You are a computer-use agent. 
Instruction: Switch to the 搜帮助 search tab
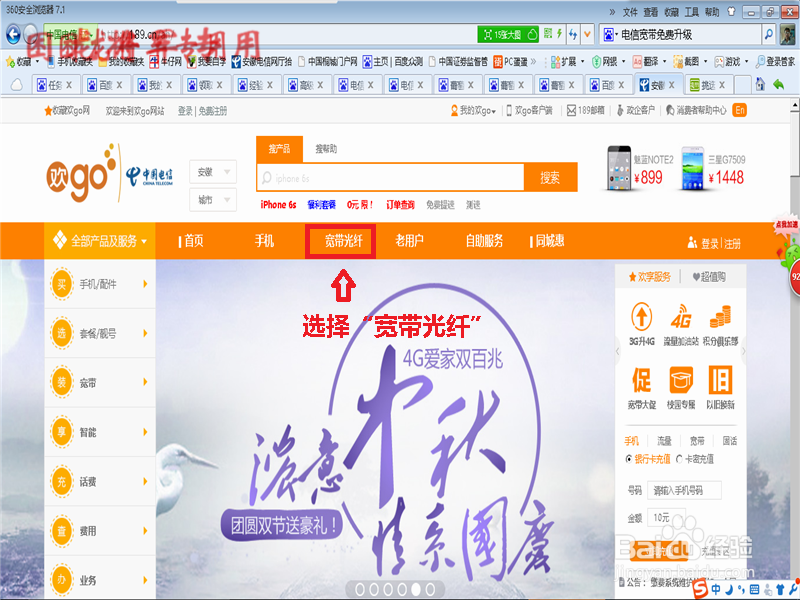(x=326, y=149)
